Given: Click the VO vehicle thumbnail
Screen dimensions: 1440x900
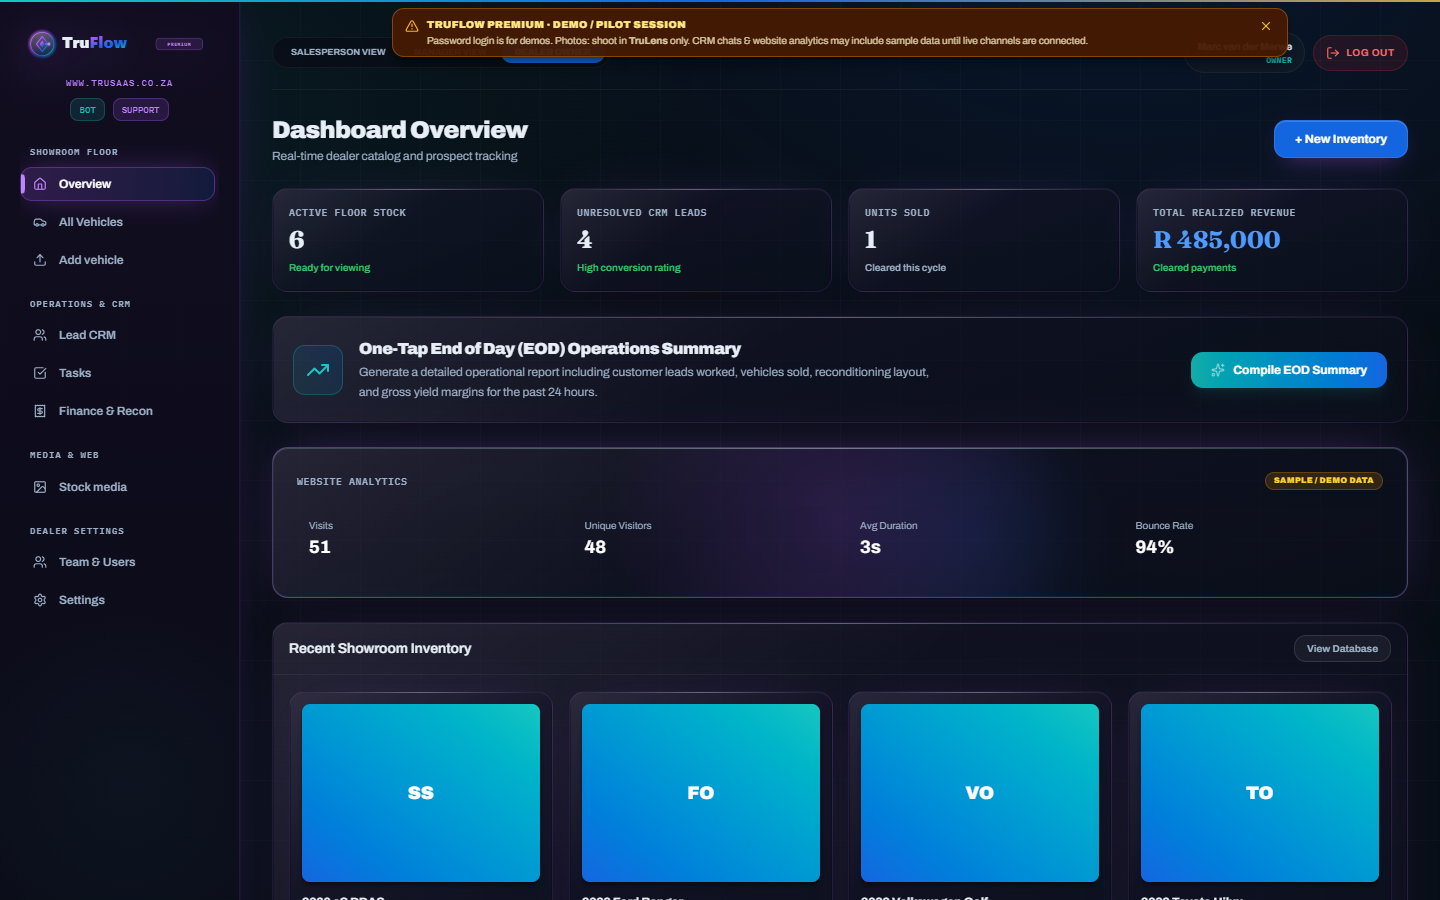Looking at the screenshot, I should (980, 793).
